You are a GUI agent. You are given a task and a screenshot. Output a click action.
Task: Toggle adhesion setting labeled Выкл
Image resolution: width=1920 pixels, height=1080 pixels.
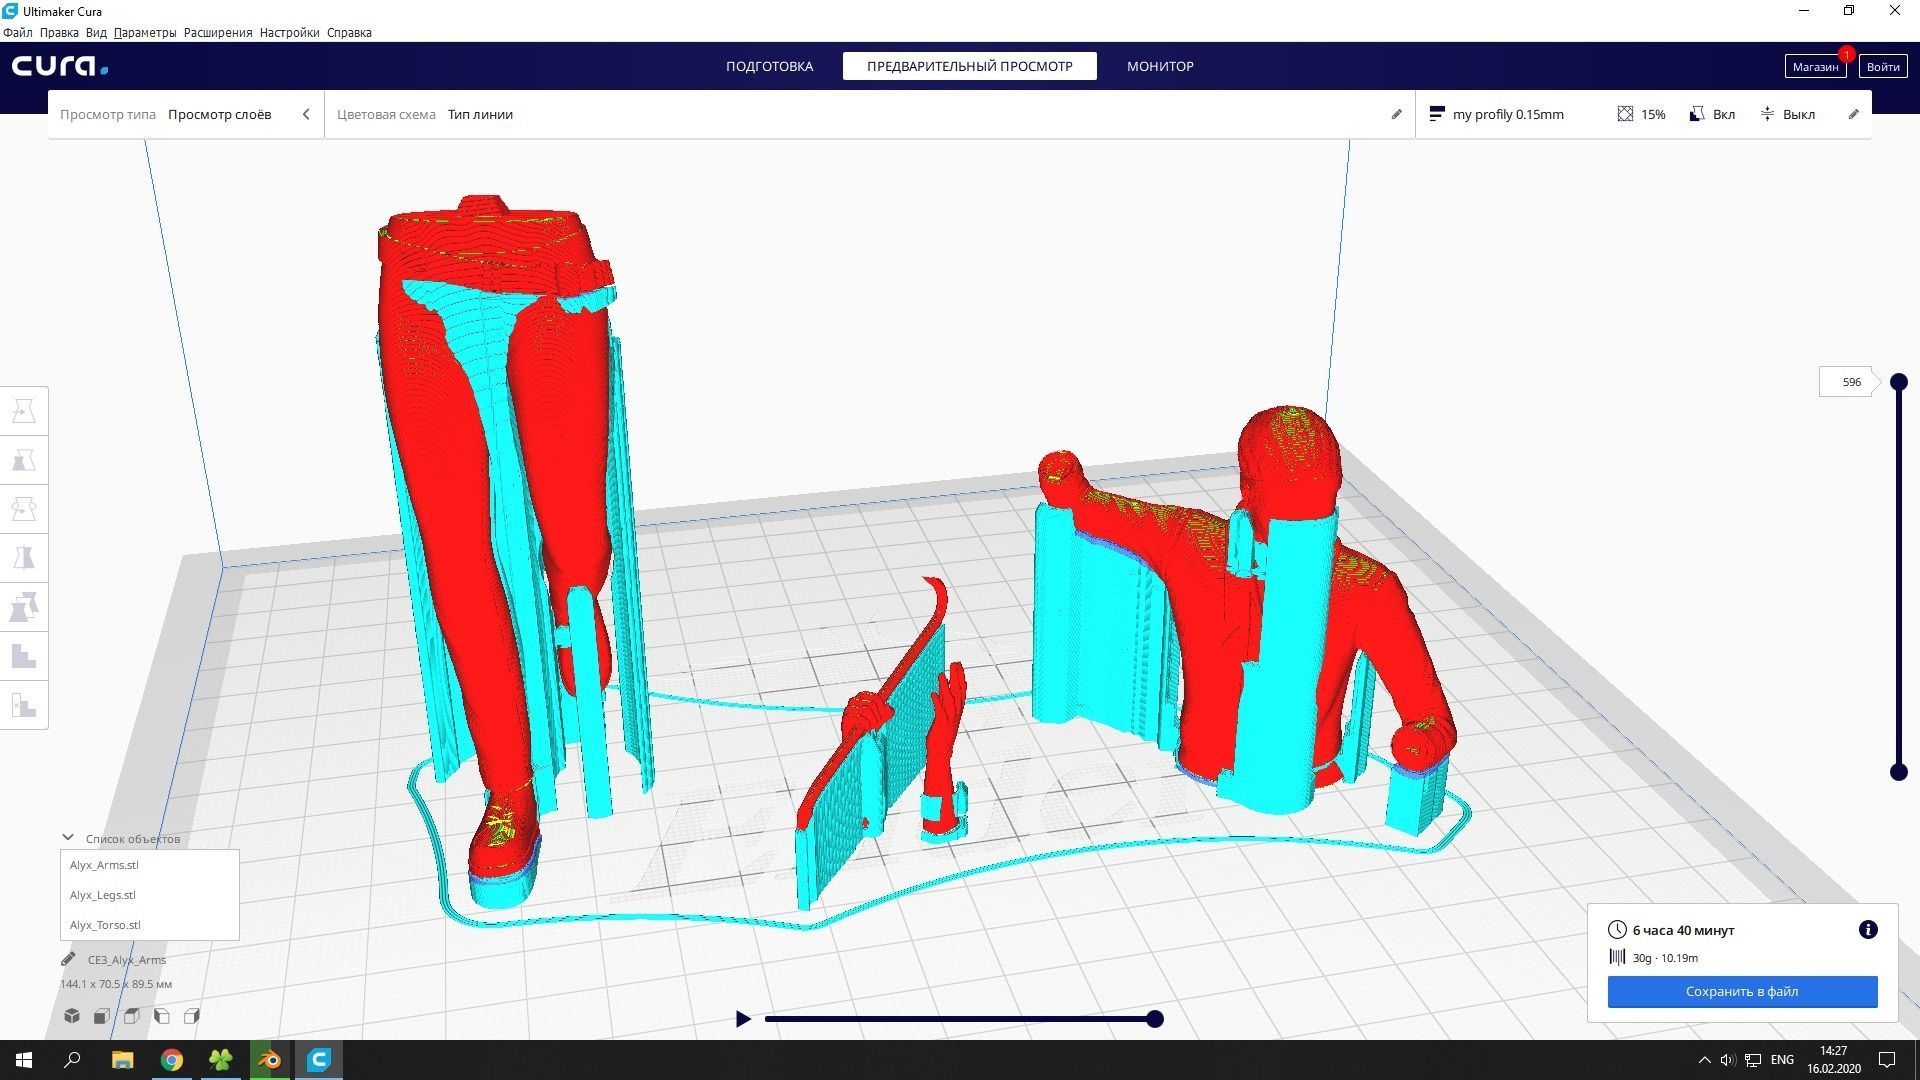pos(1787,114)
